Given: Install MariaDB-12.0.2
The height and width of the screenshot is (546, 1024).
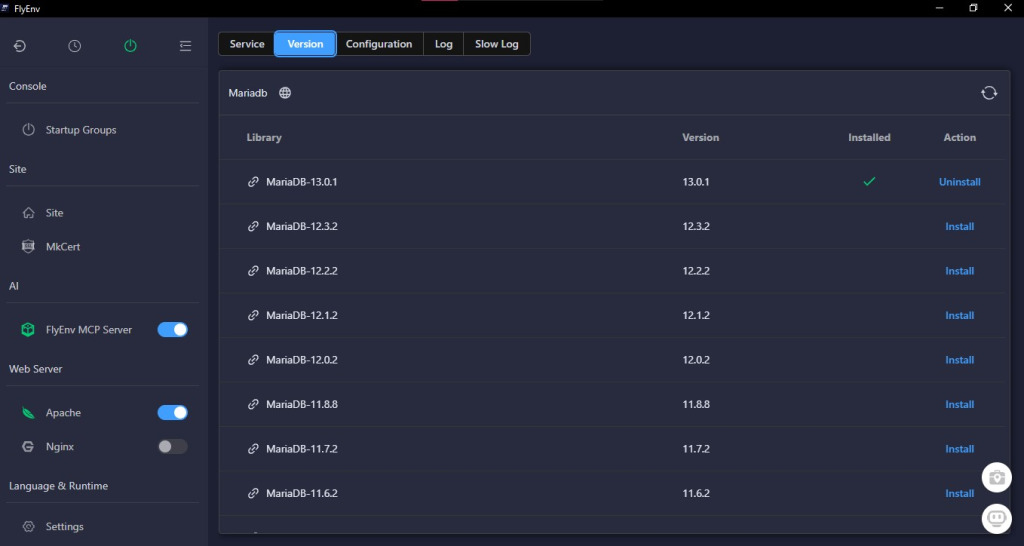Looking at the screenshot, I should (959, 360).
